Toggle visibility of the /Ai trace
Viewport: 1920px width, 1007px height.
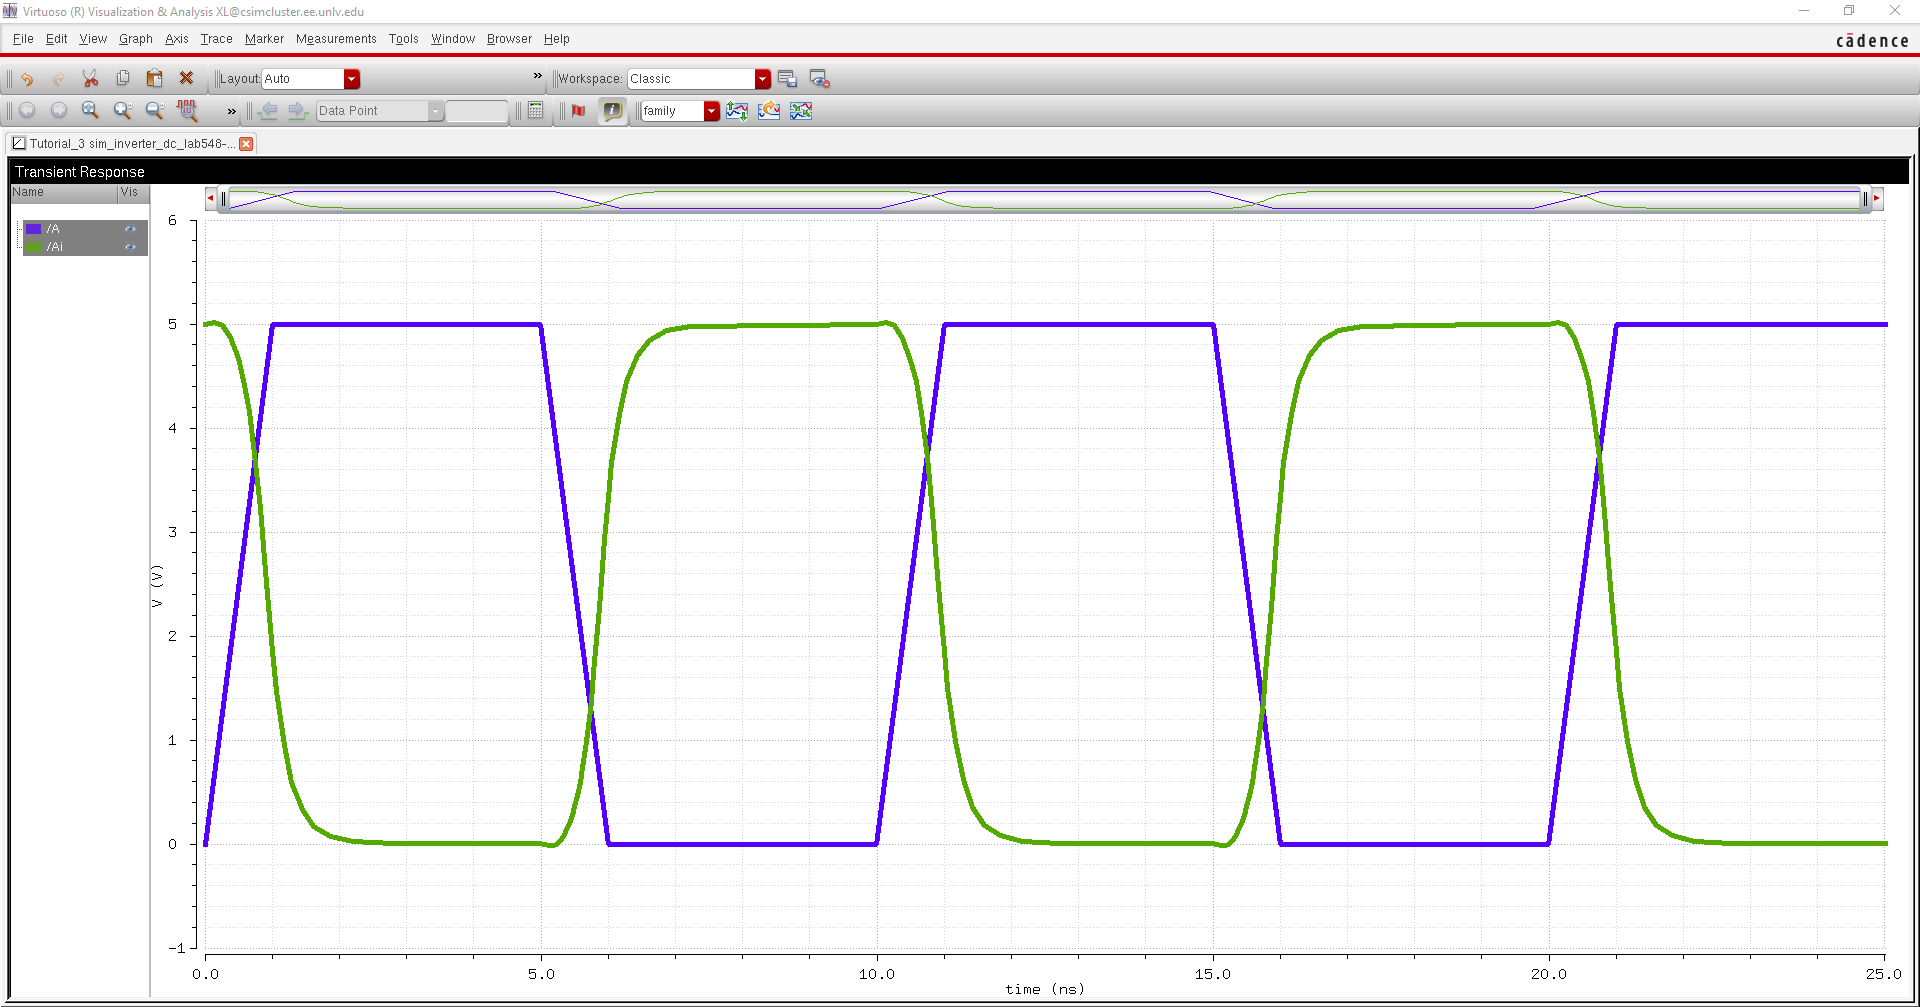tap(130, 247)
